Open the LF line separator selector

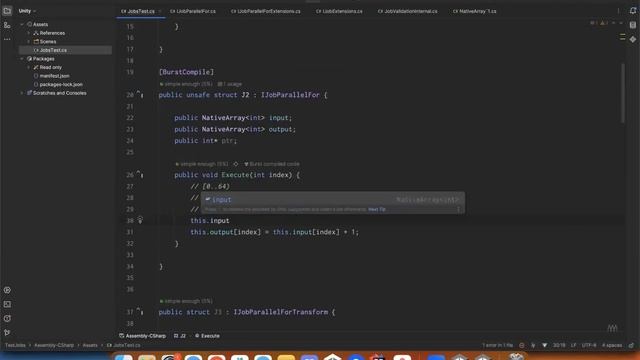coord(573,345)
